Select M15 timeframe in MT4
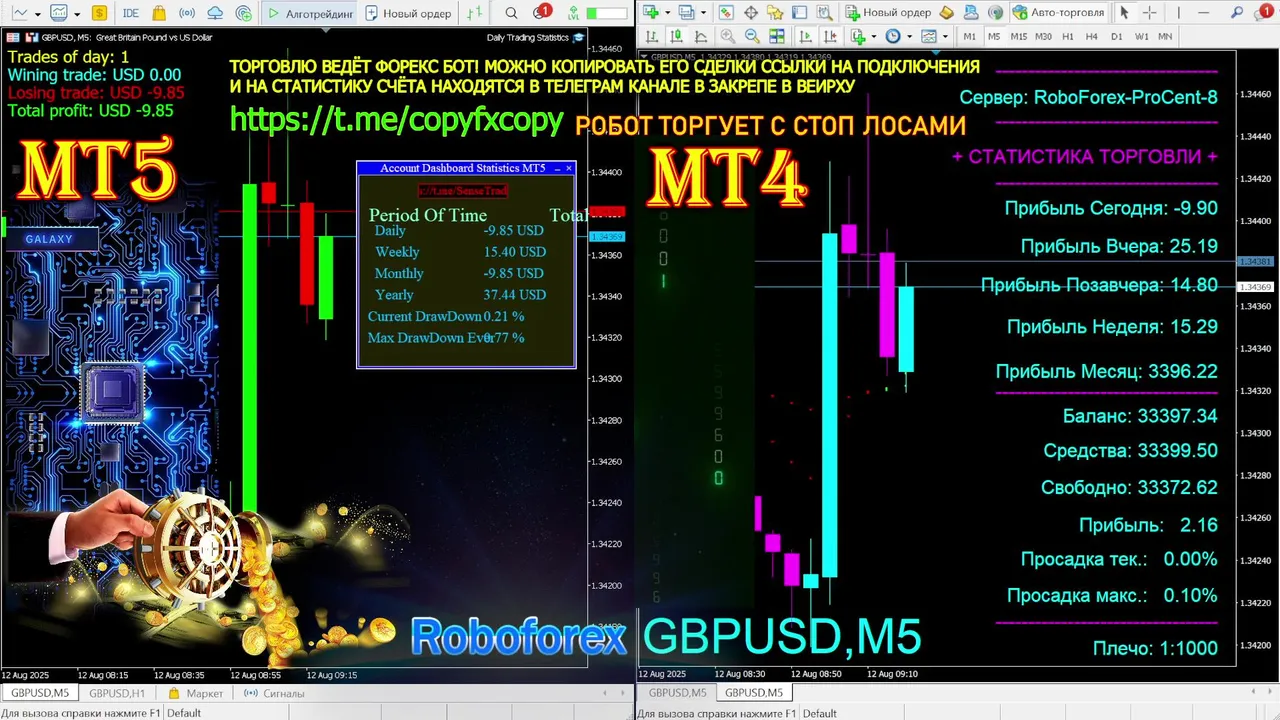This screenshot has width=1280, height=720. tap(1018, 36)
